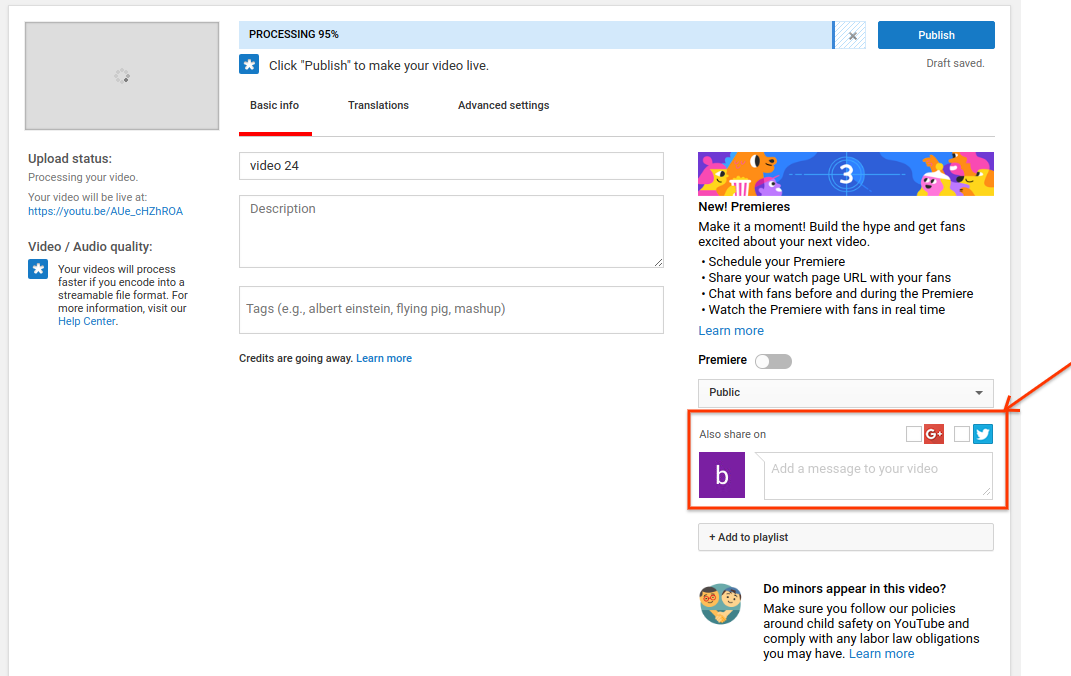Open the Advanced settings tab
Screen dimensions: 1071x676
tap(503, 105)
